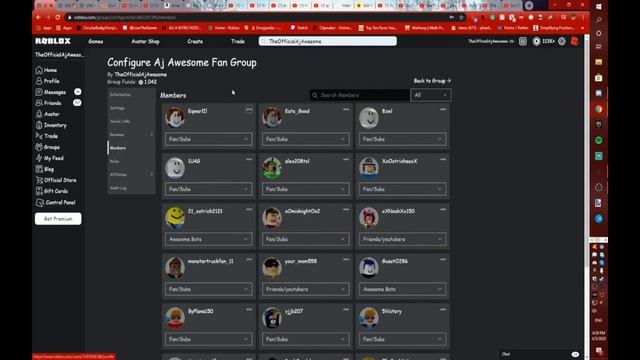Open more options for Guest0286 member card
Screen dimensions: 640x360
443,260
